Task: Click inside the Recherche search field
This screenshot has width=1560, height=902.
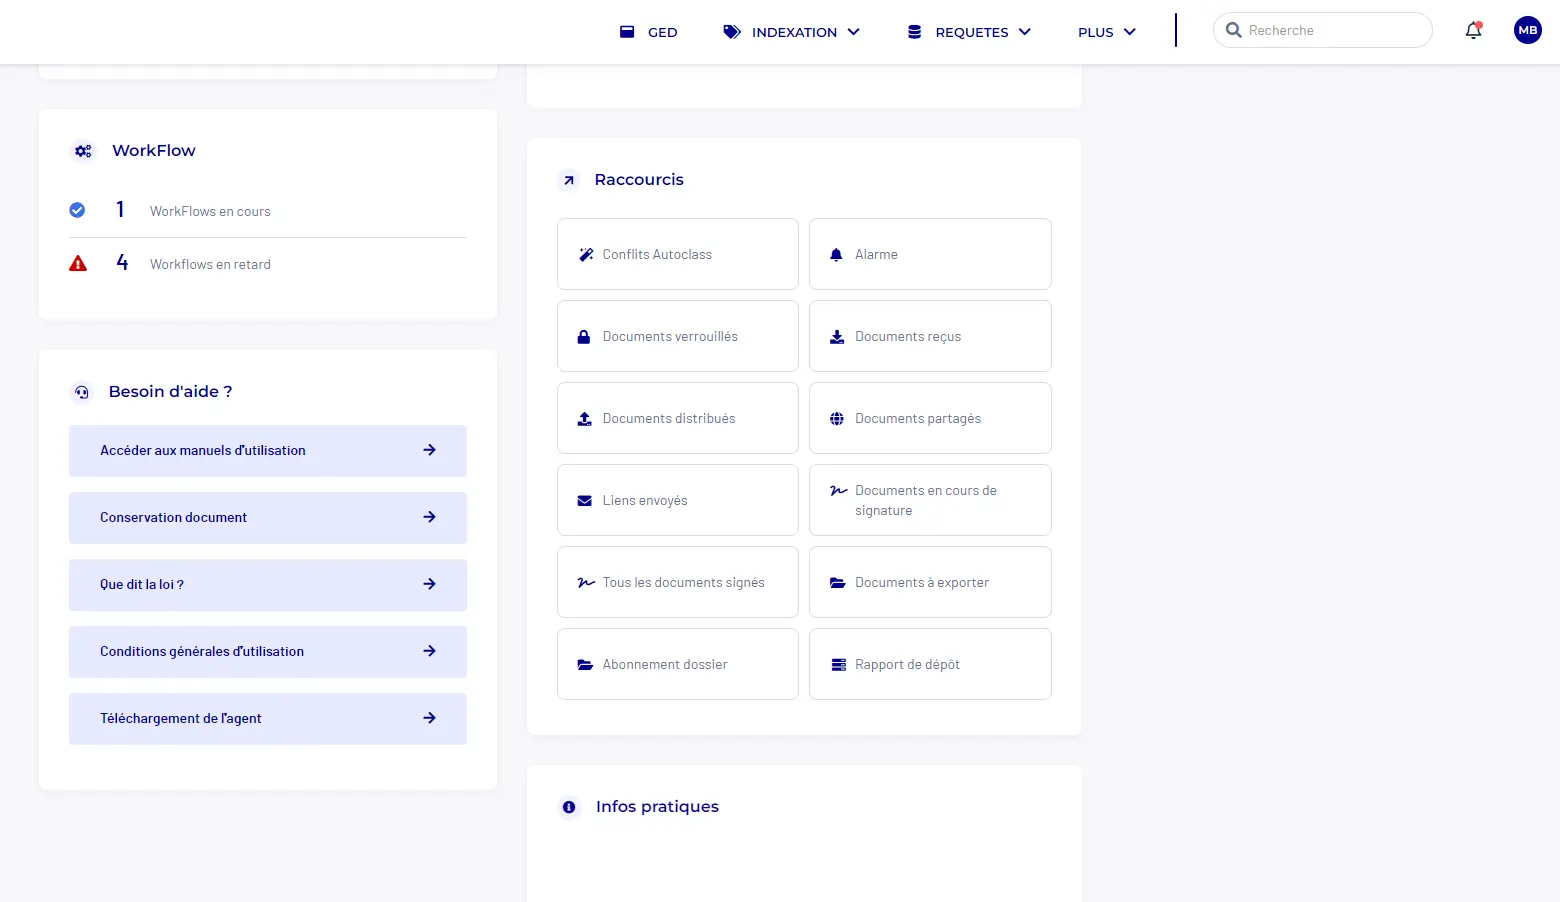Action: click(1320, 30)
